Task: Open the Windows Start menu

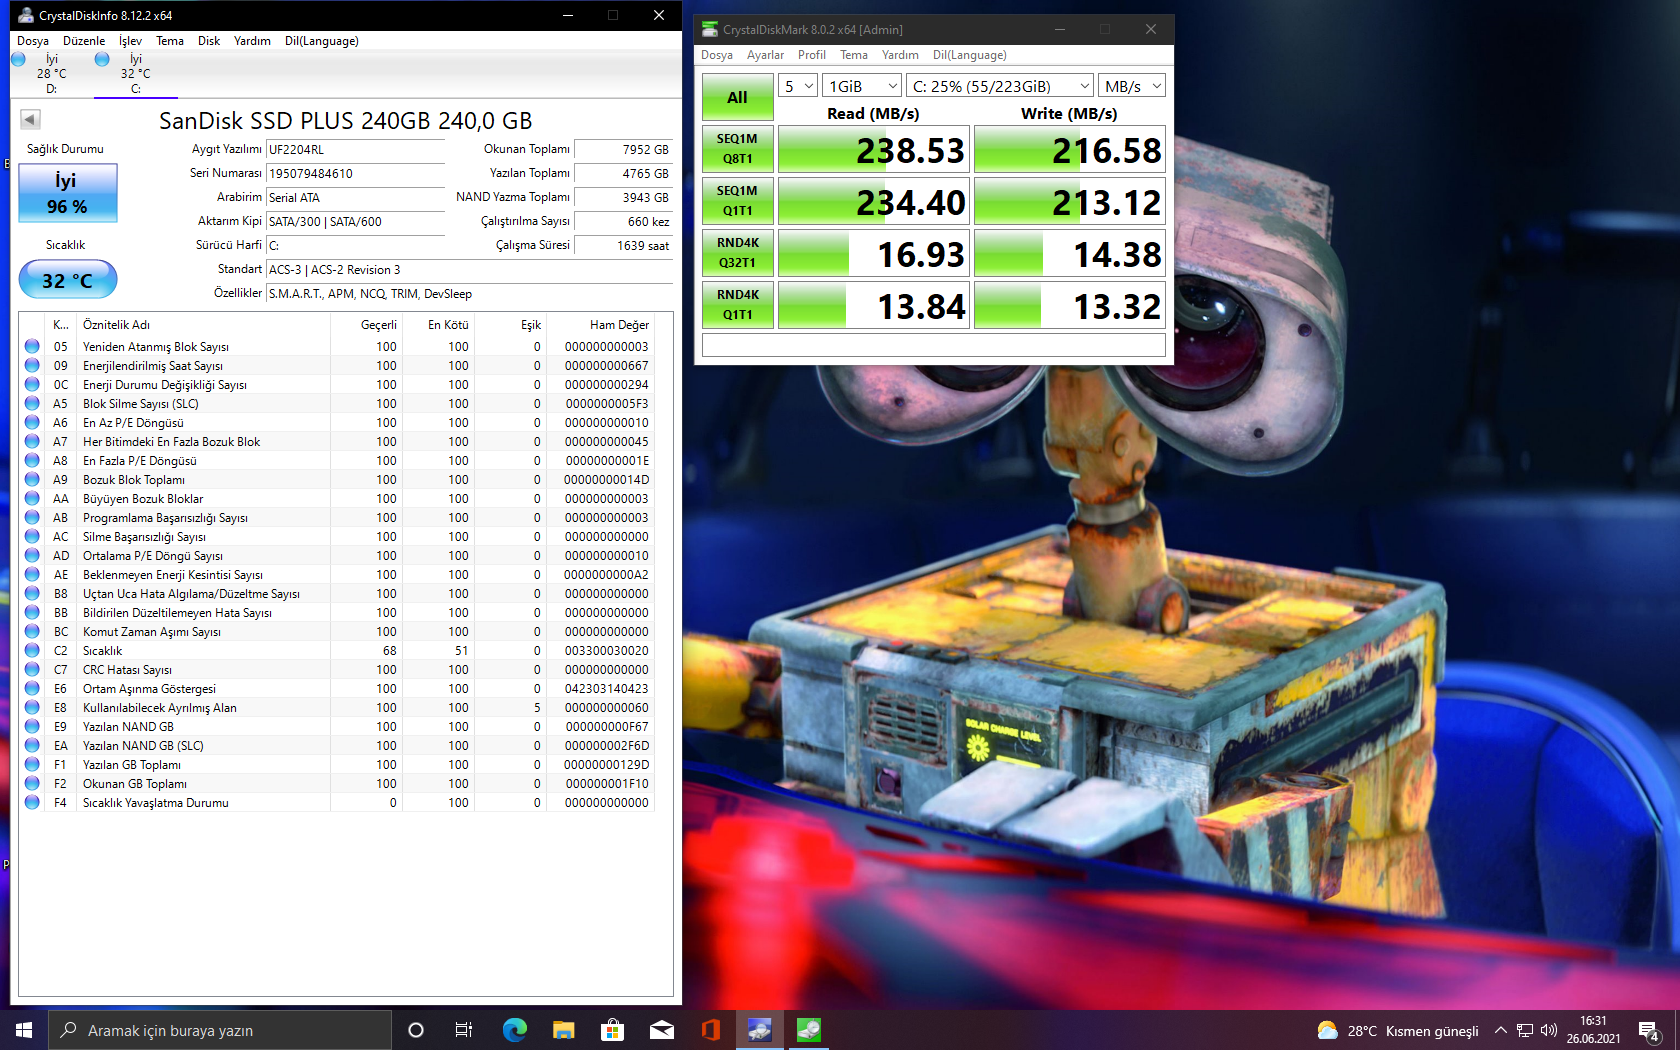Action: point(24,1030)
